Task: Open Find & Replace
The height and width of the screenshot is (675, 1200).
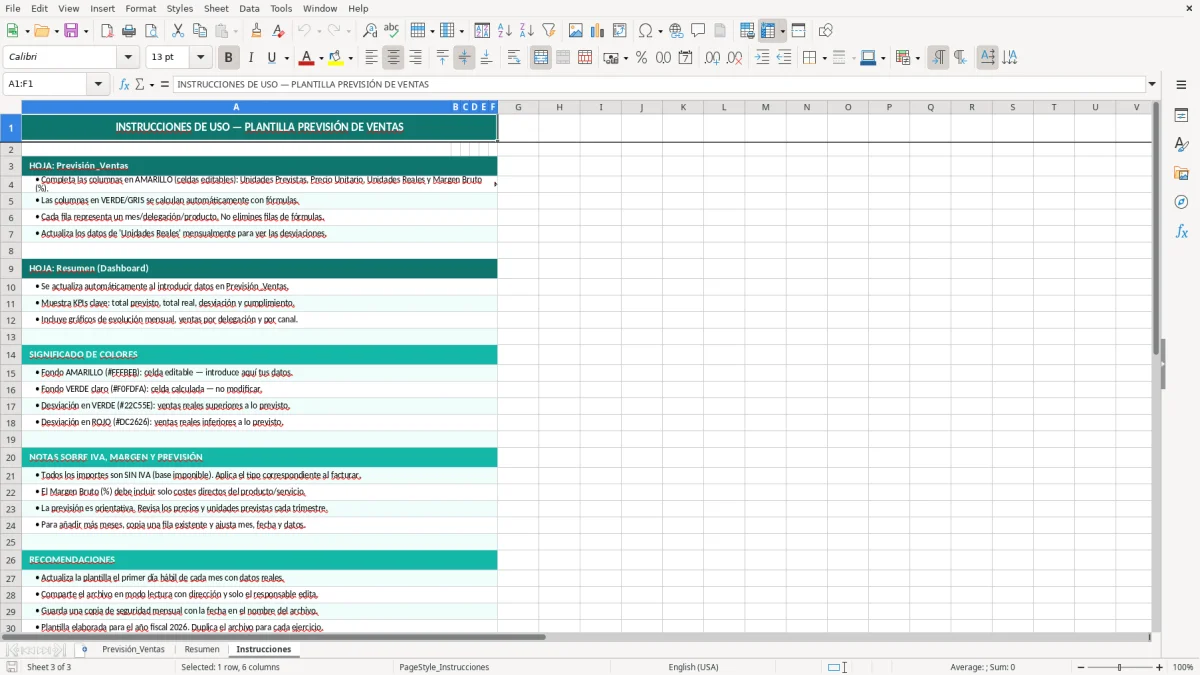Action: [370, 31]
